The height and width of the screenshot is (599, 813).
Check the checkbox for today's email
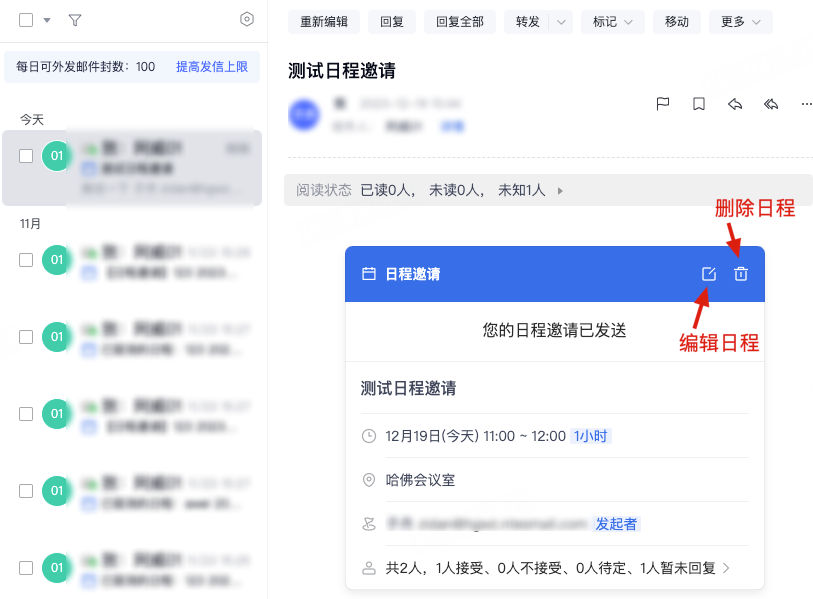[x=26, y=156]
